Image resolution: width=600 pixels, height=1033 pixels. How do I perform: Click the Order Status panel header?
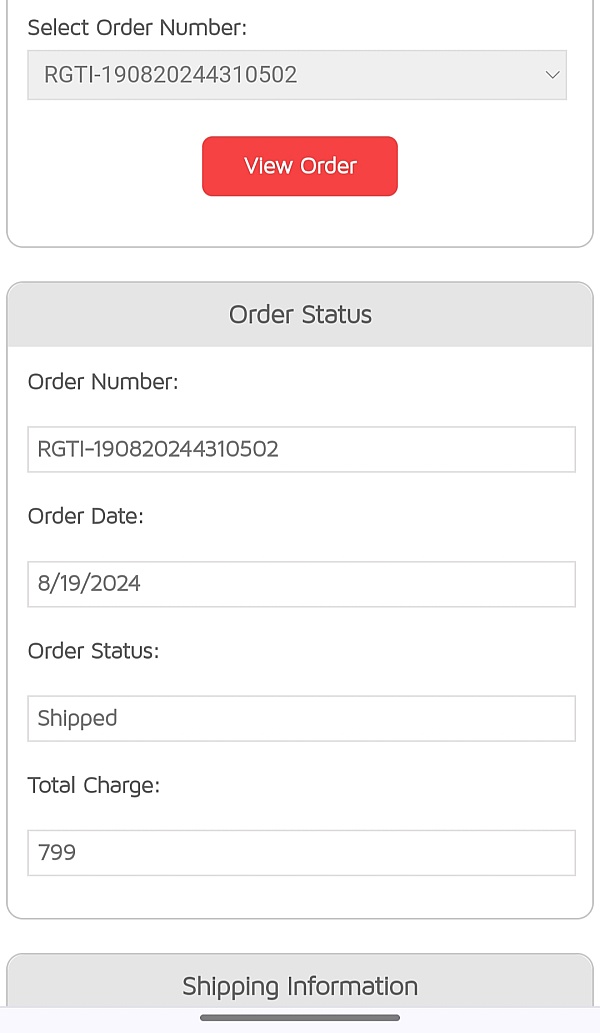pyautogui.click(x=300, y=315)
